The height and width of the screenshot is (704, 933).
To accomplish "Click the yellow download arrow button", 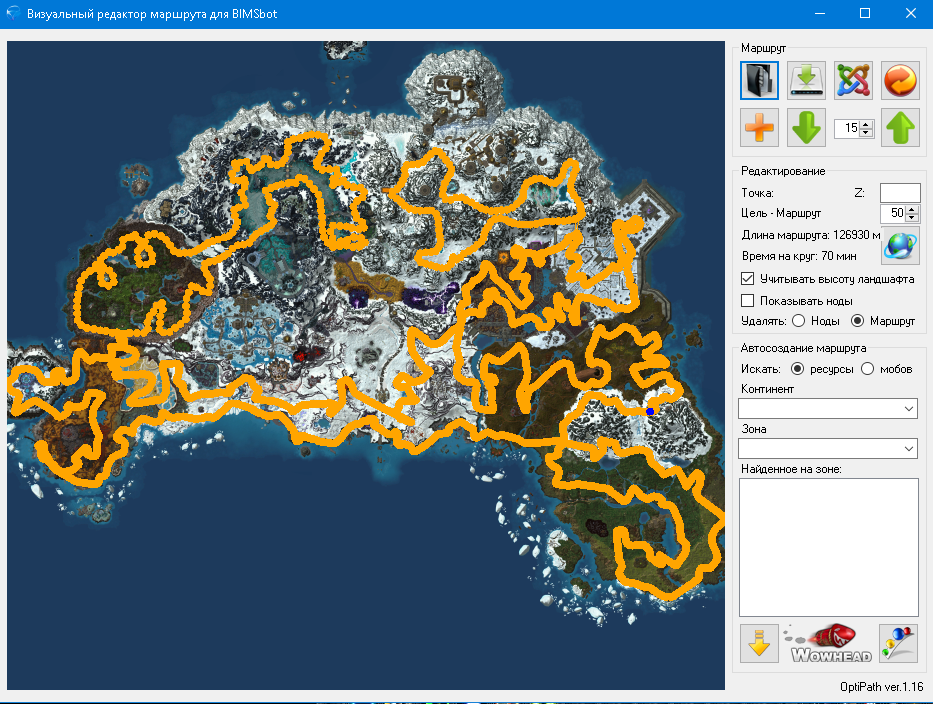I will pyautogui.click(x=759, y=643).
